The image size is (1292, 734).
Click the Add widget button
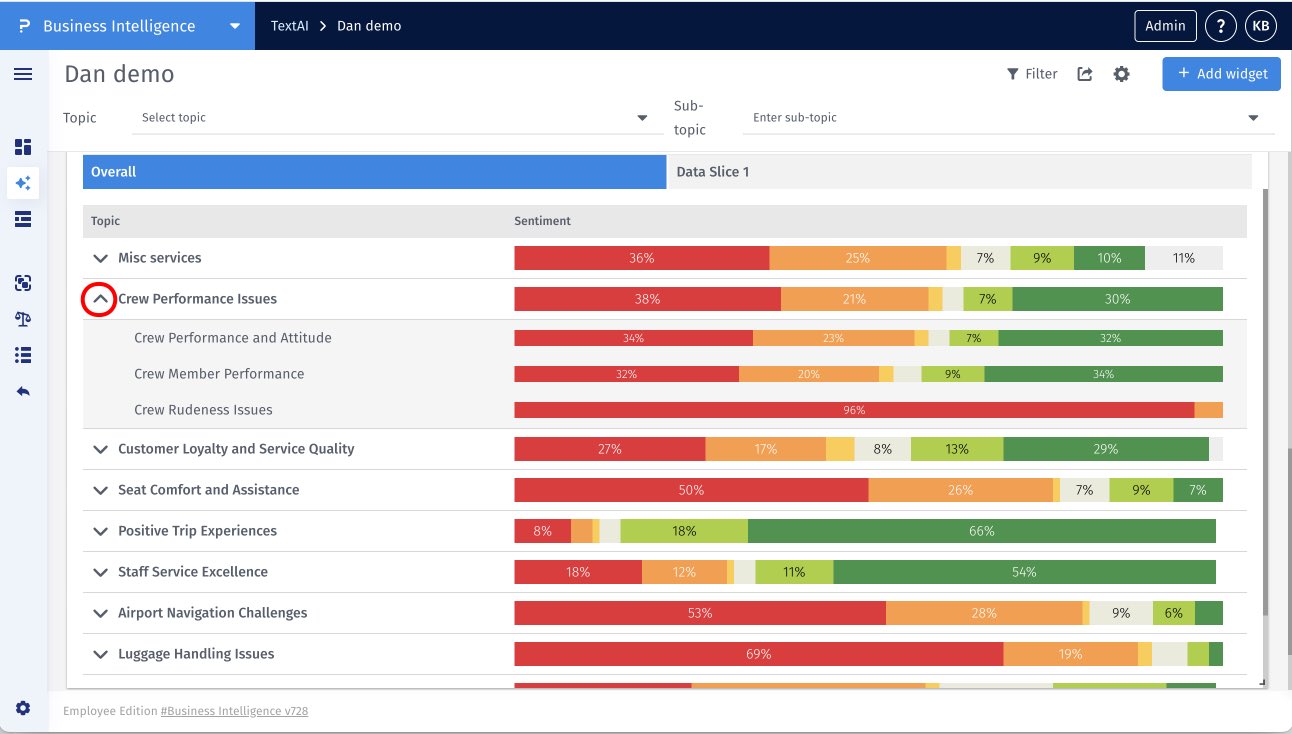1221,74
